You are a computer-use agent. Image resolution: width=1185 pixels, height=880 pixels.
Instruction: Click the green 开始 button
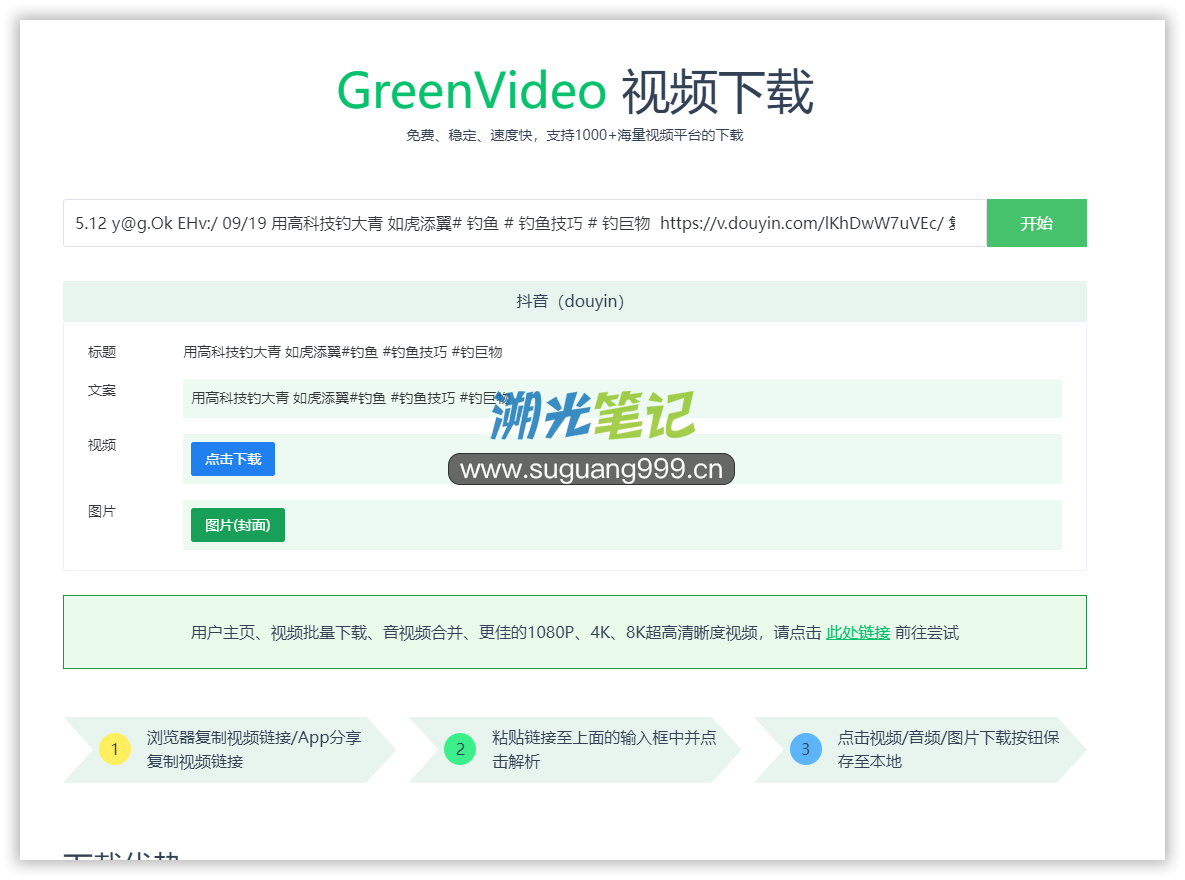pyautogui.click(x=1036, y=223)
